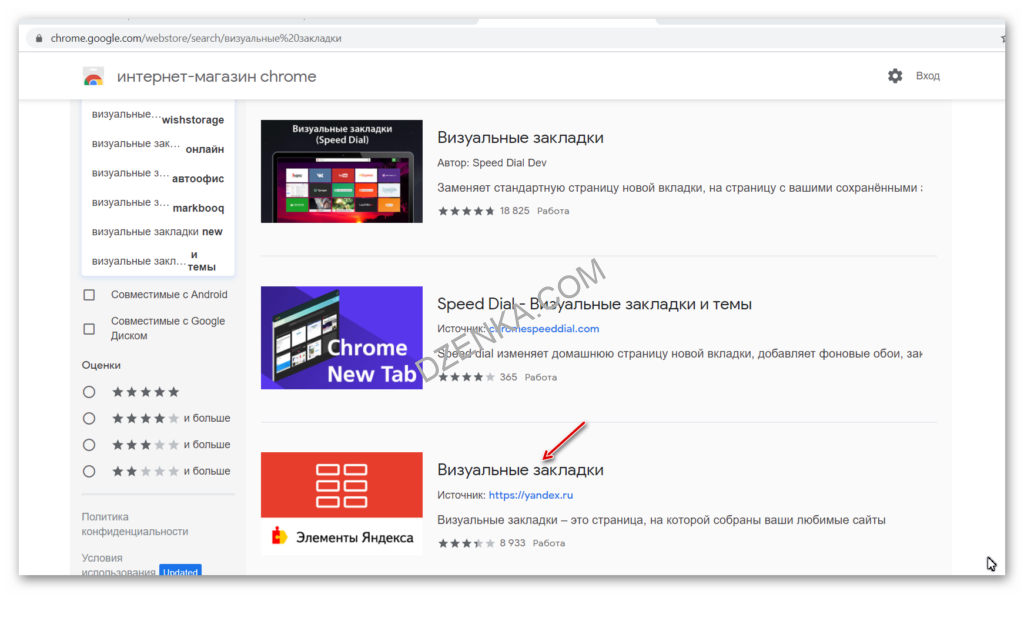This screenshot has height=641, width=1024.
Task: Select four stars и больше rating filter
Action: [89, 418]
